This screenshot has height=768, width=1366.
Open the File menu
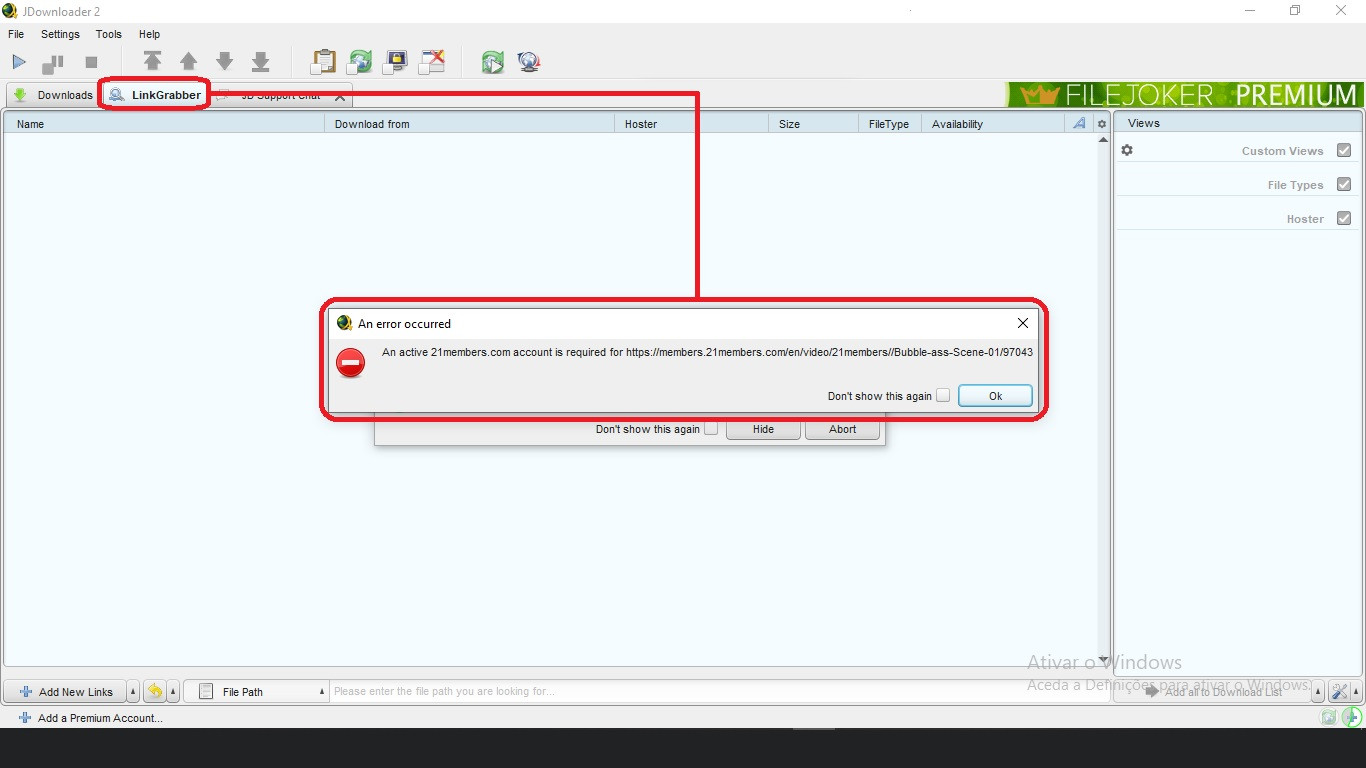point(16,34)
